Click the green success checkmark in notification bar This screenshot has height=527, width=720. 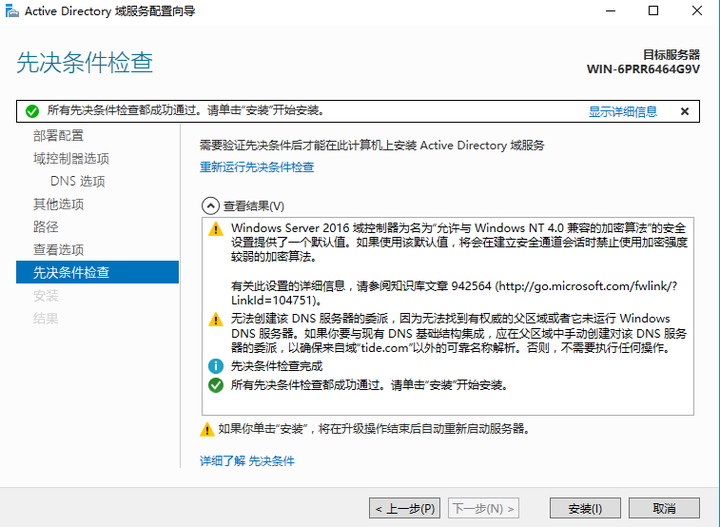point(32,111)
